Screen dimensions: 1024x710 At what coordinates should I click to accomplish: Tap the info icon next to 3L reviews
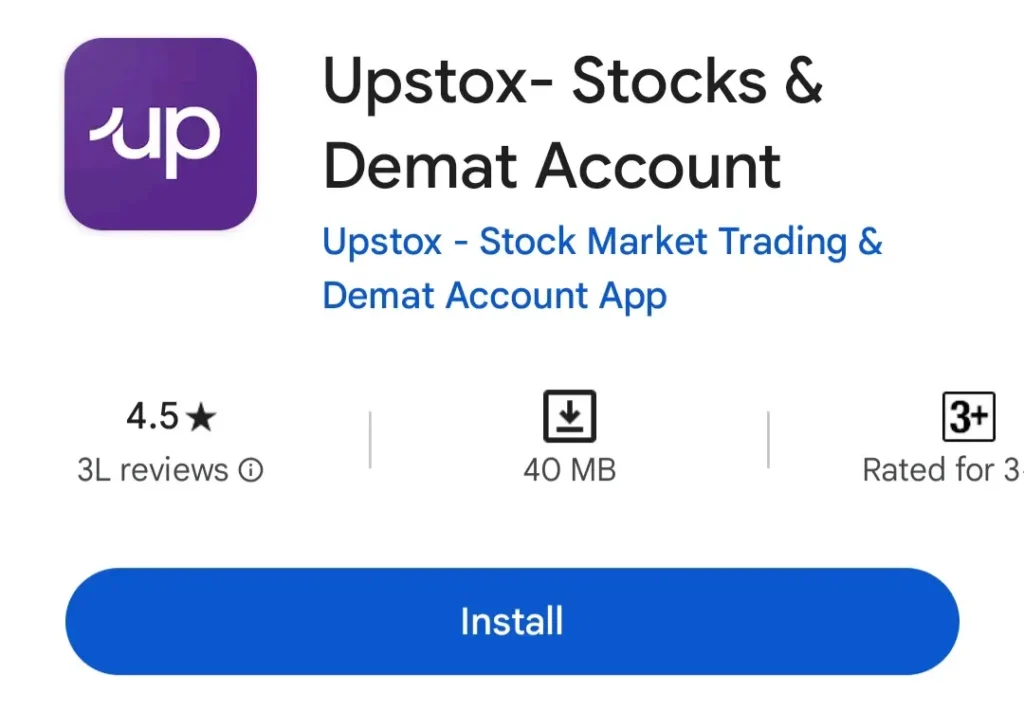[x=253, y=470]
